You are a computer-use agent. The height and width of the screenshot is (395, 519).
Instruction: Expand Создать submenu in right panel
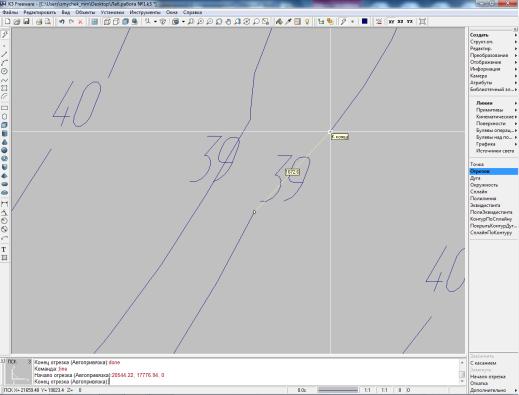(493, 35)
